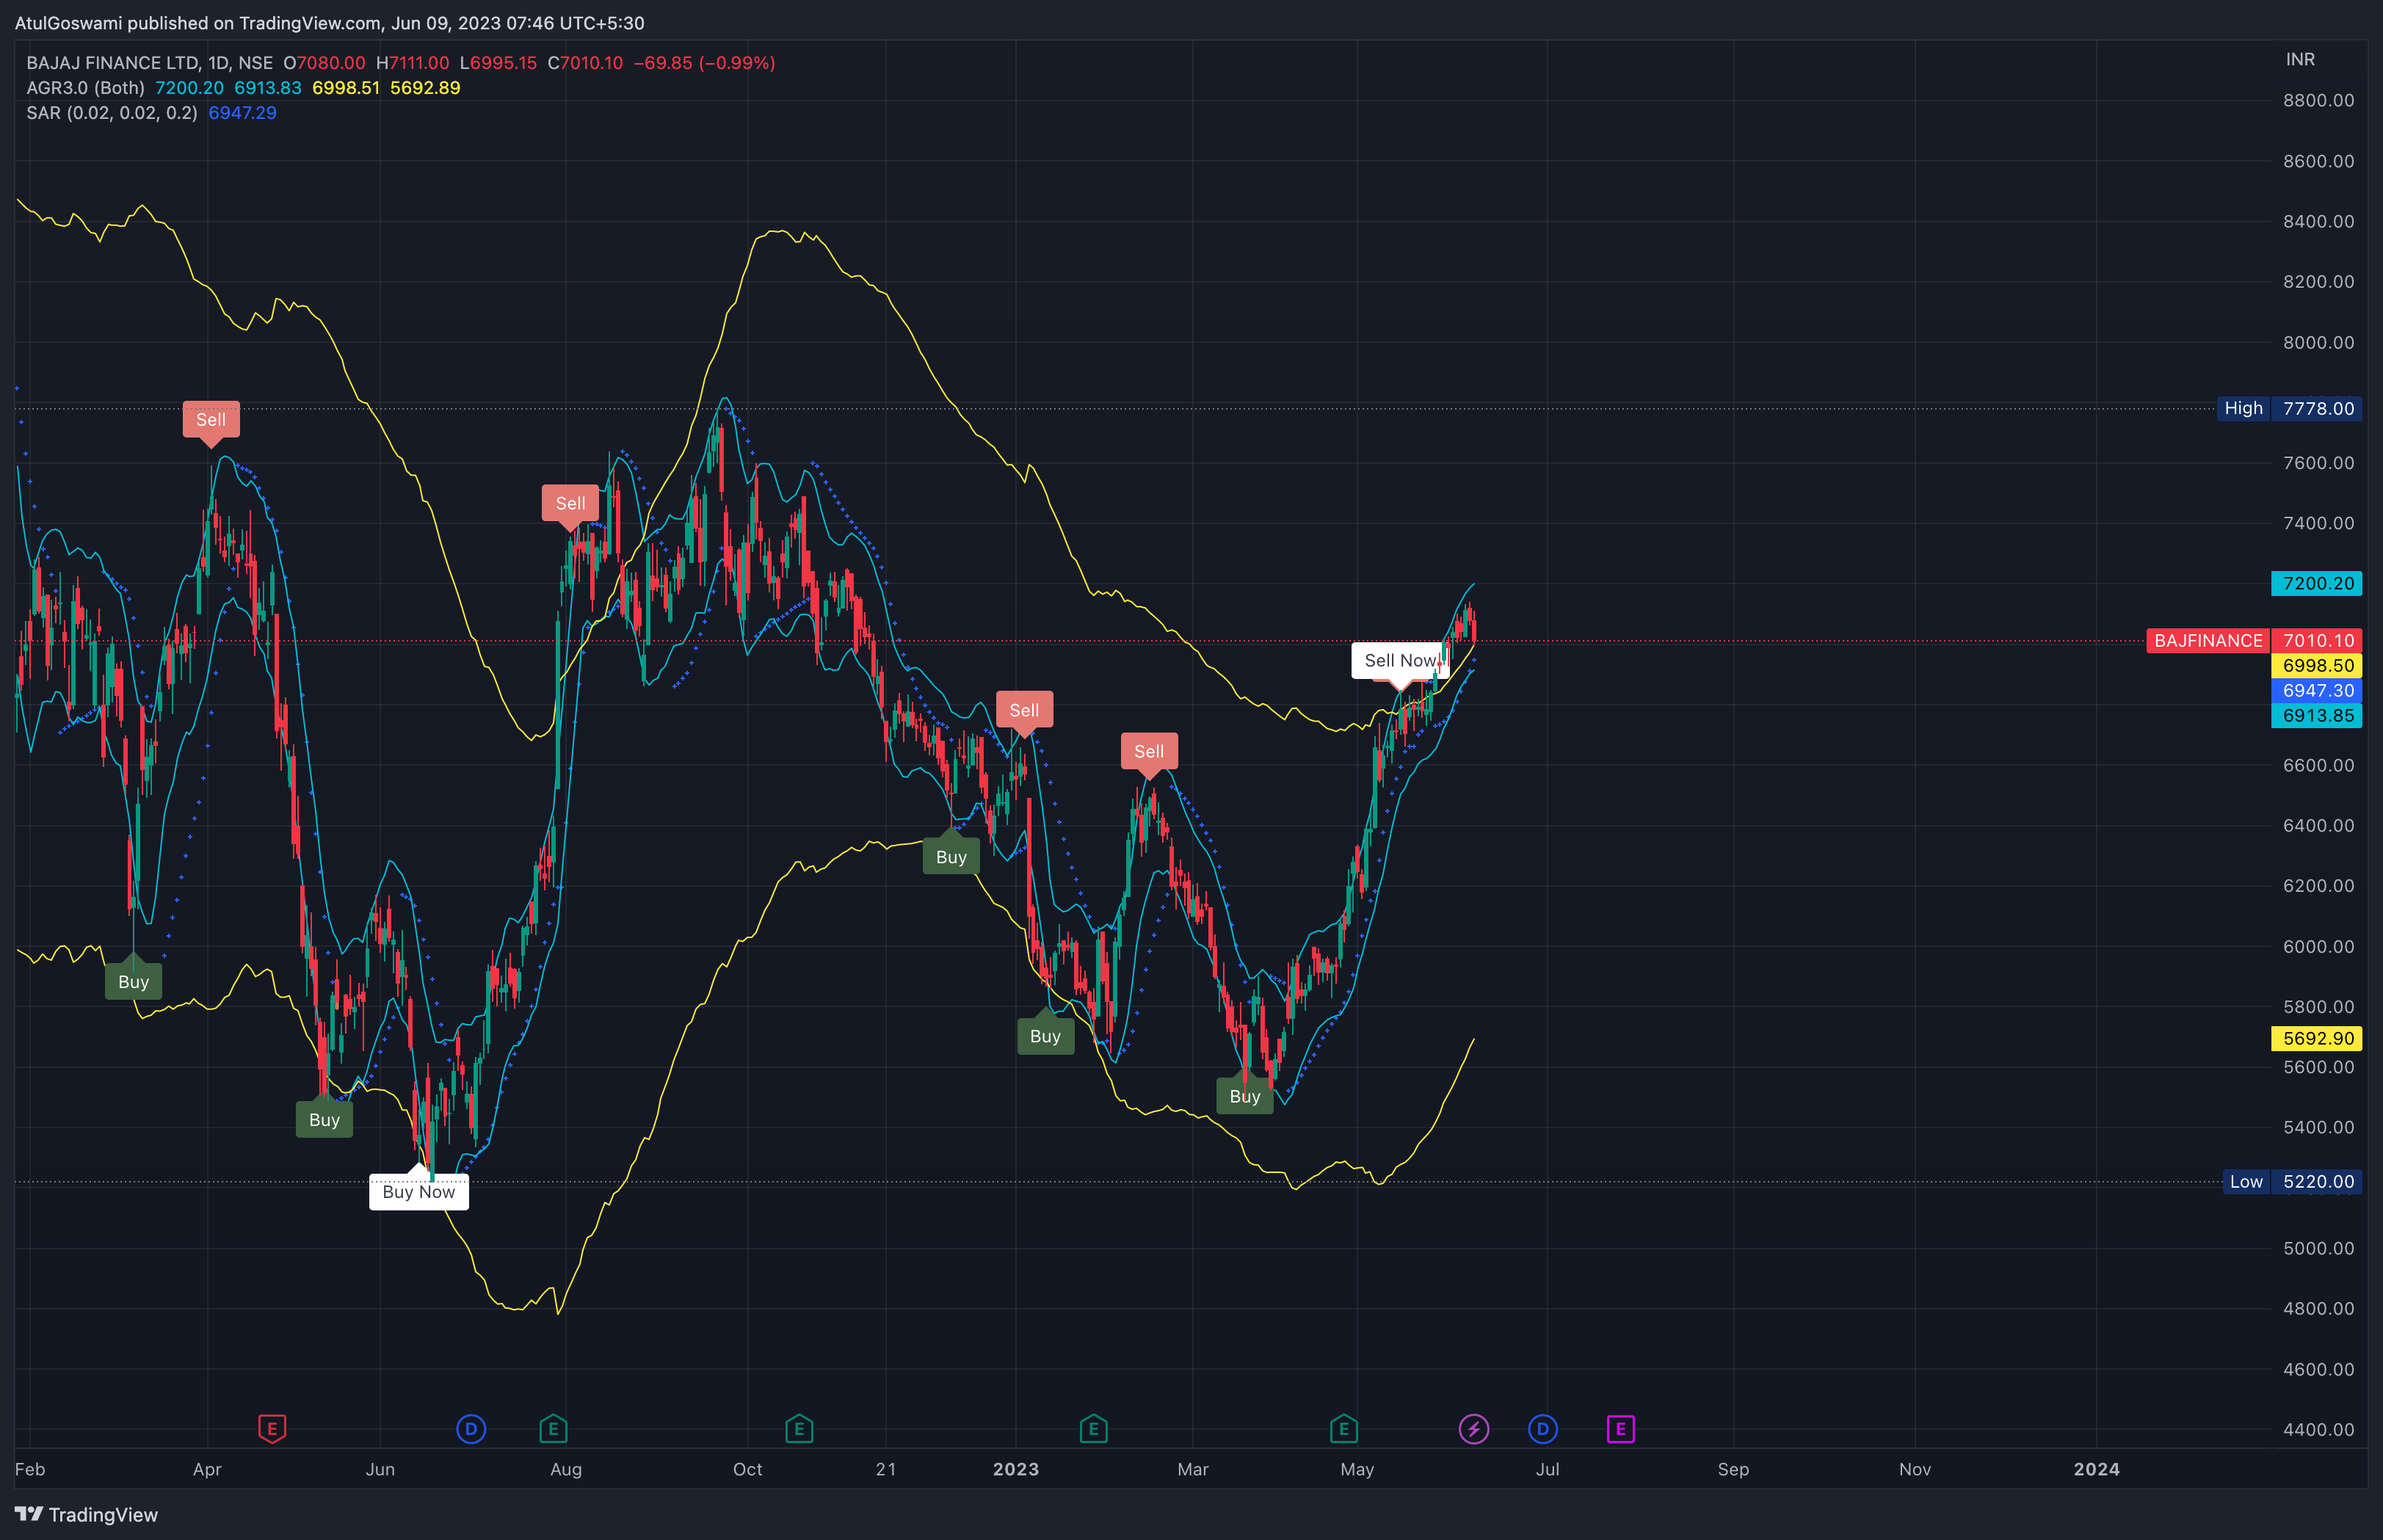This screenshot has height=1540, width=2383.
Task: Click the SAR value 6947.29 in legend
Action: (242, 113)
